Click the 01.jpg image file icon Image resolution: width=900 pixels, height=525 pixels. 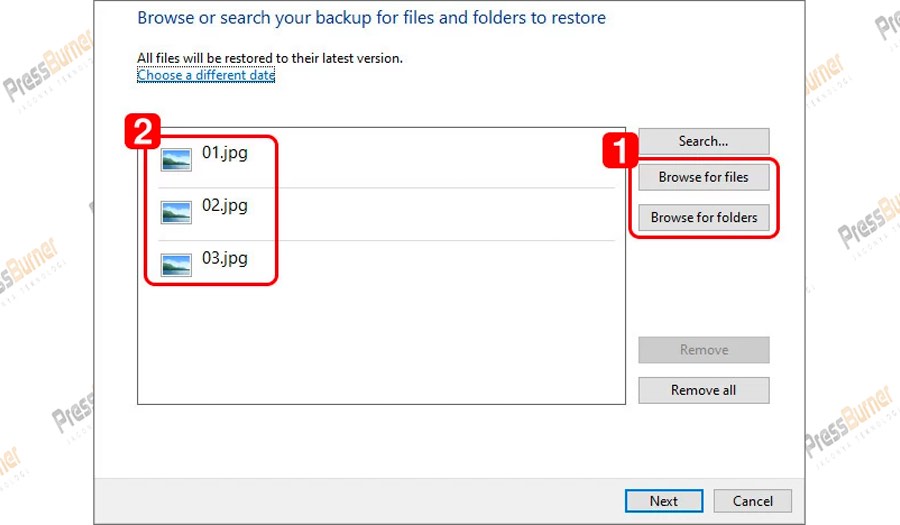(176, 159)
